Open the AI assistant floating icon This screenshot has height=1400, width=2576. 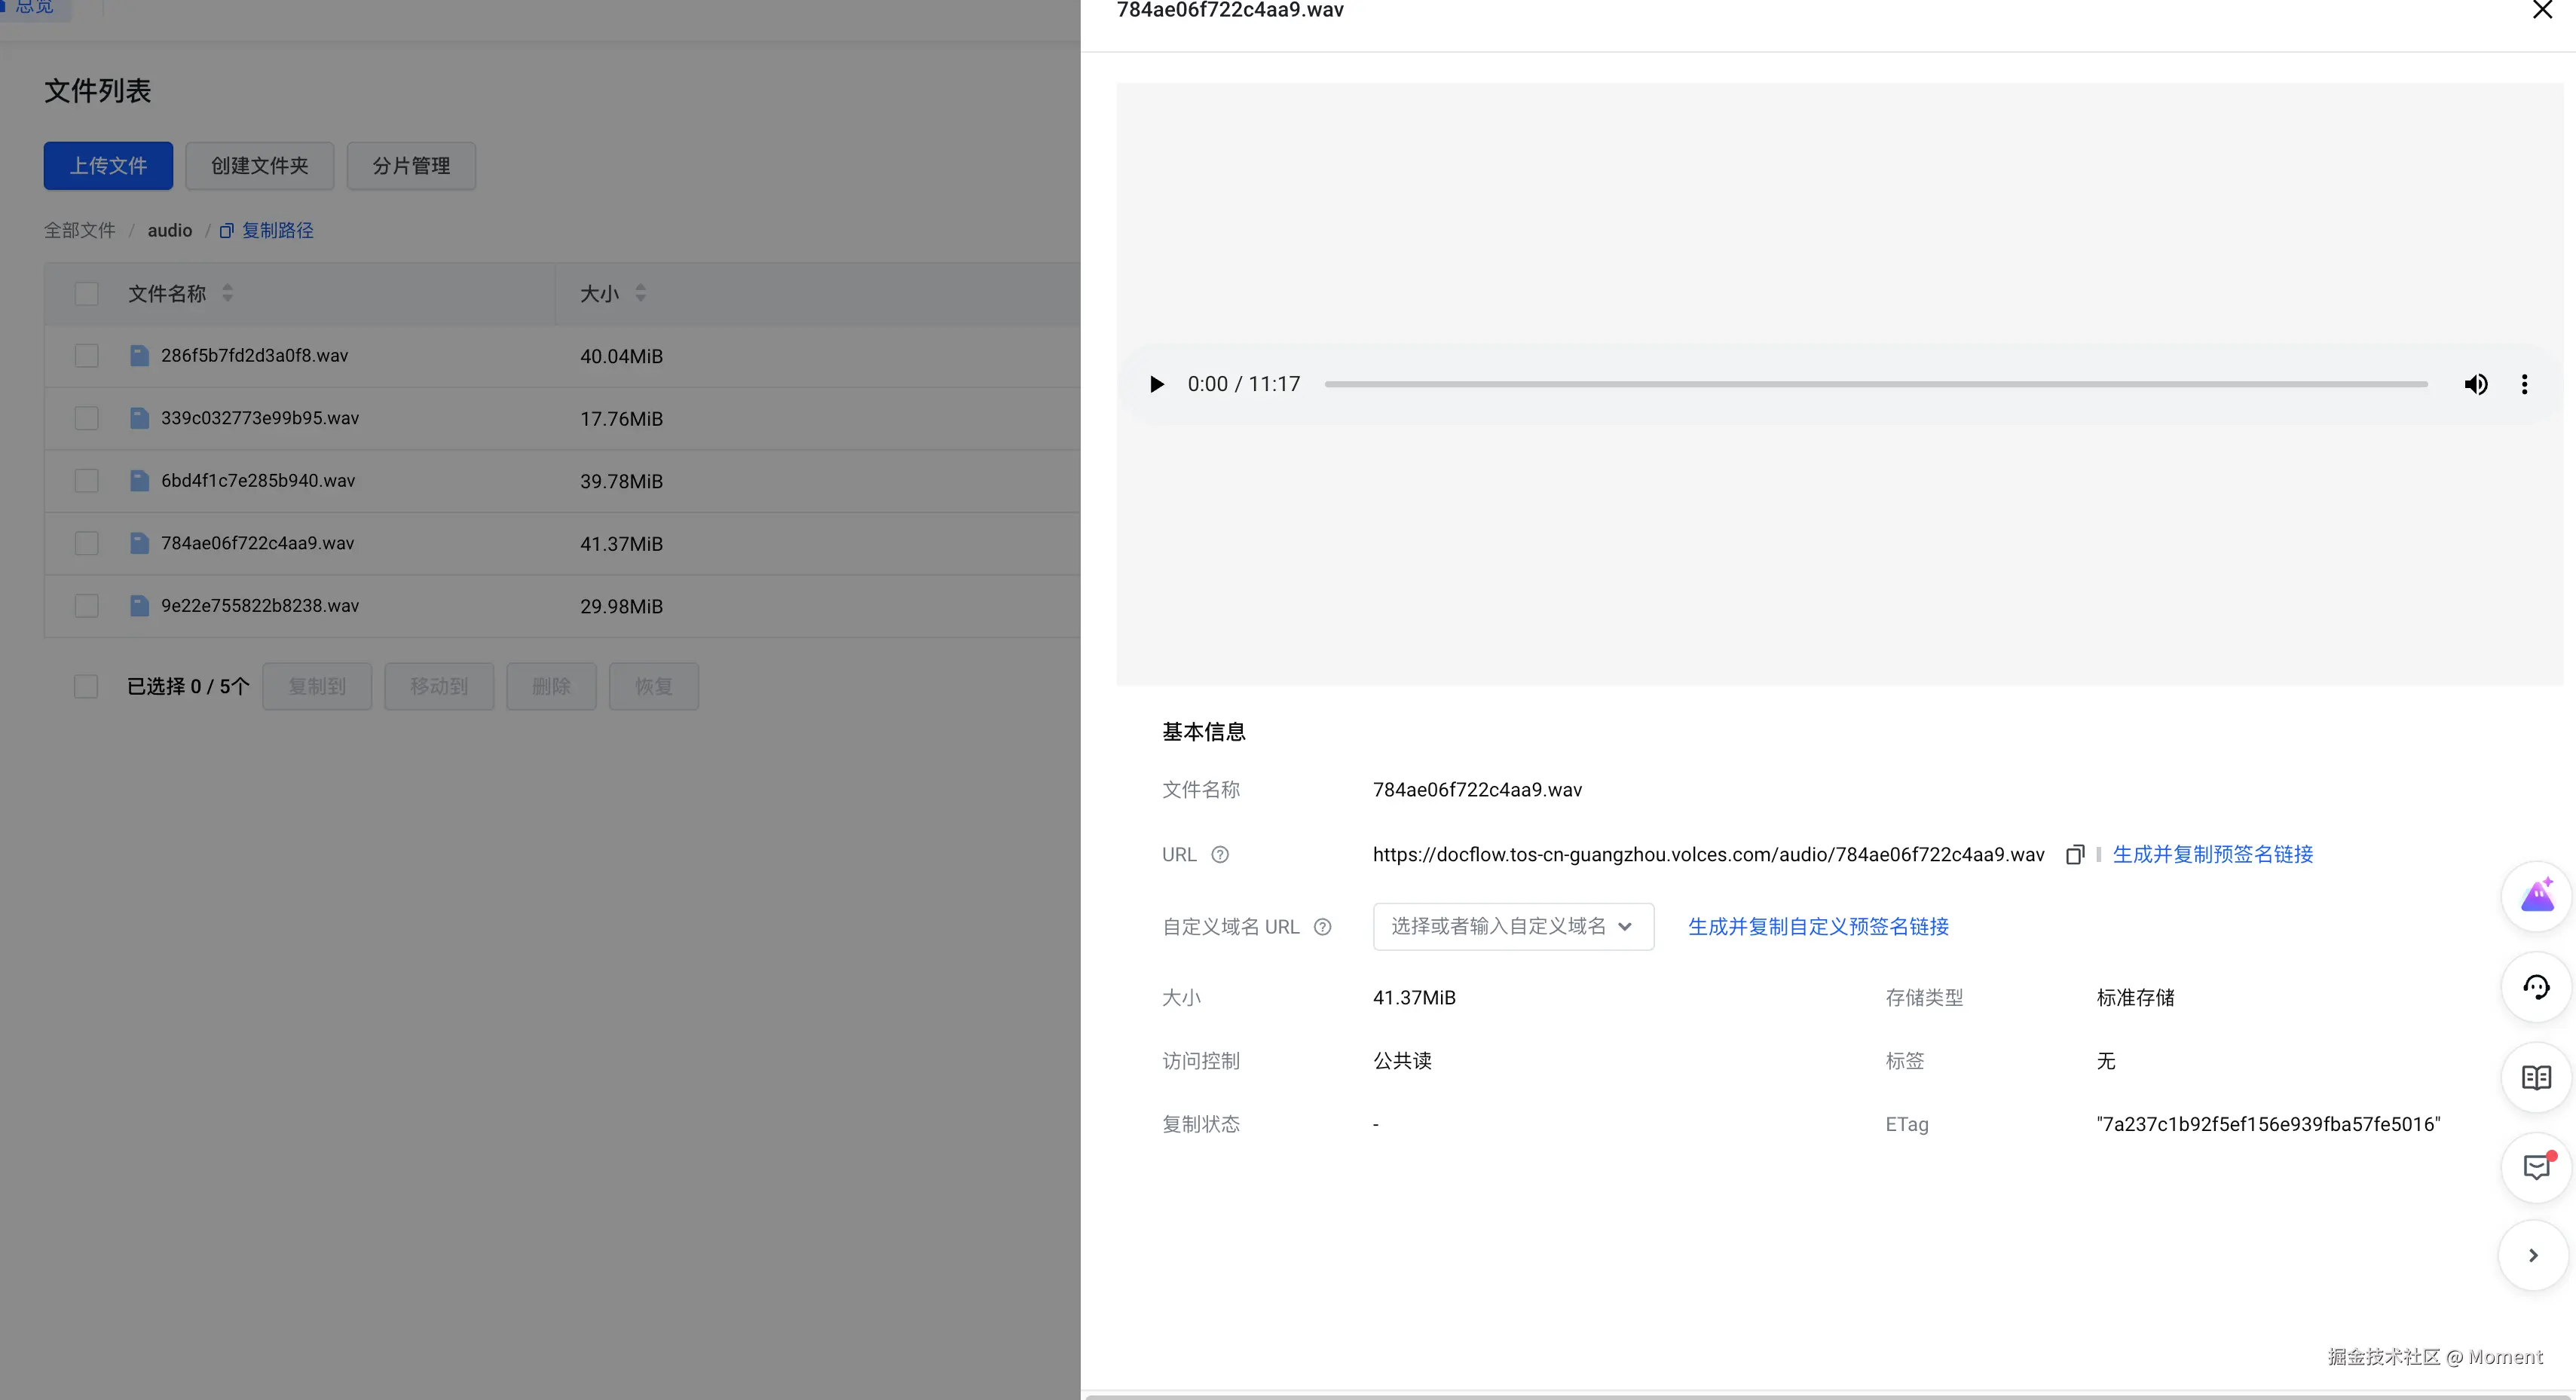pyautogui.click(x=2538, y=896)
